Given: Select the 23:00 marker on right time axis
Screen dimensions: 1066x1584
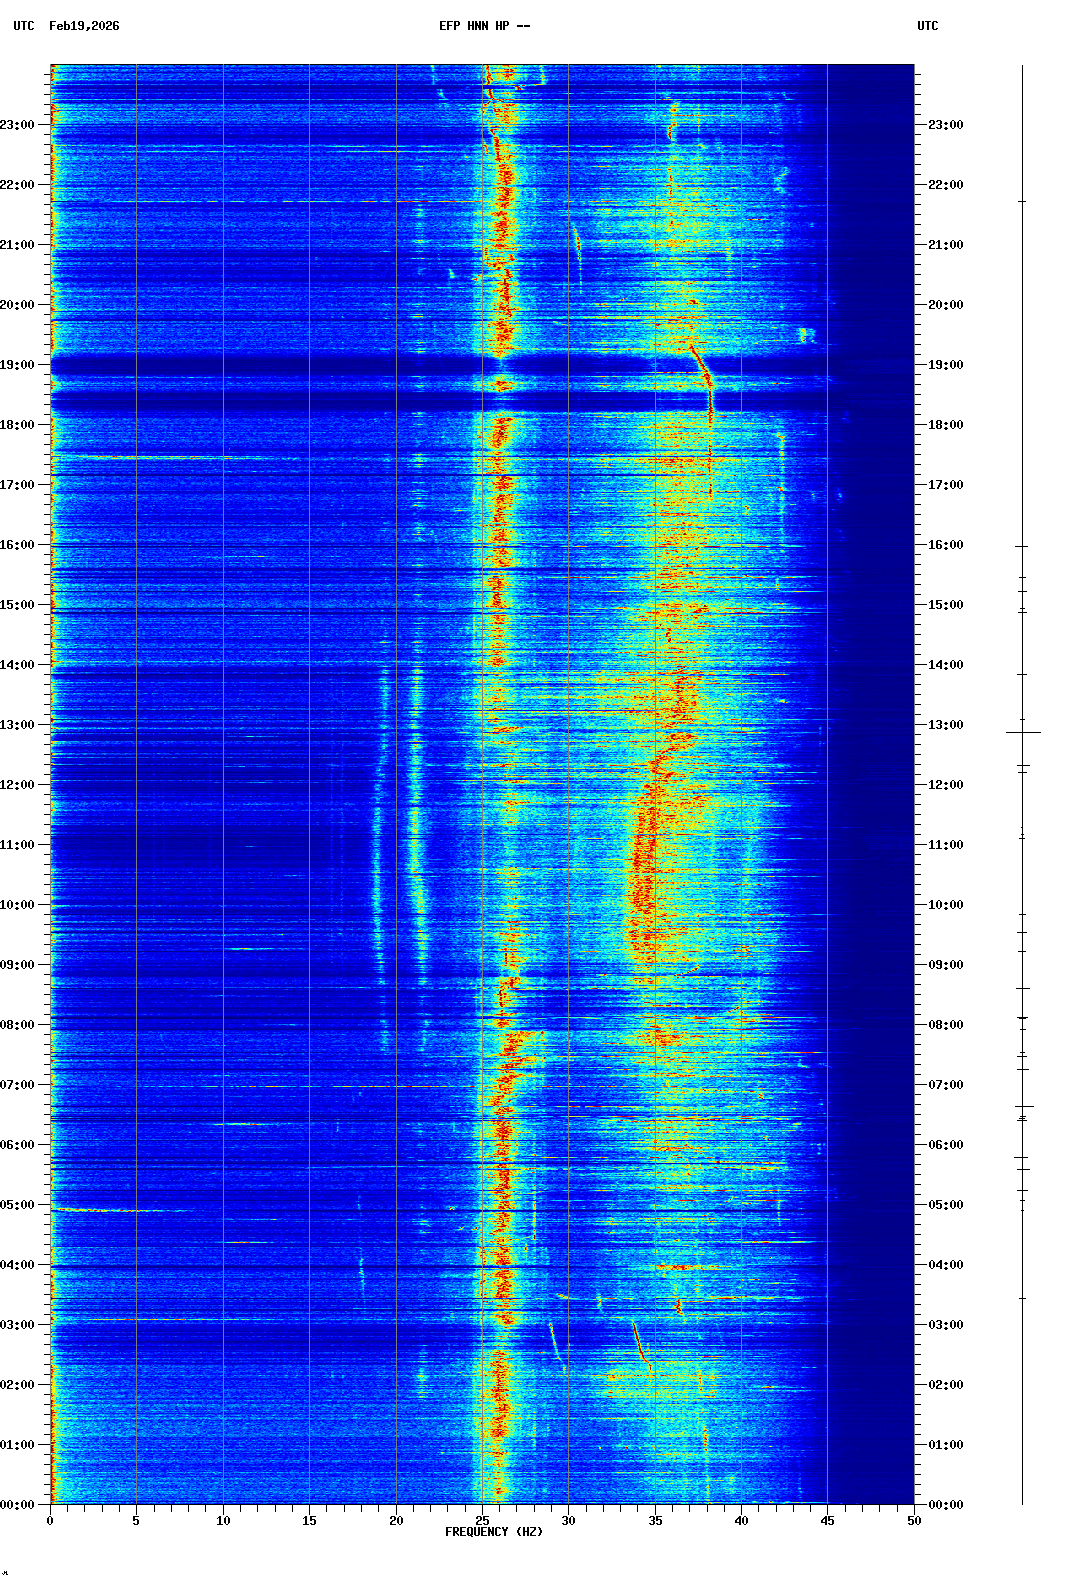Looking at the screenshot, I should (x=945, y=125).
